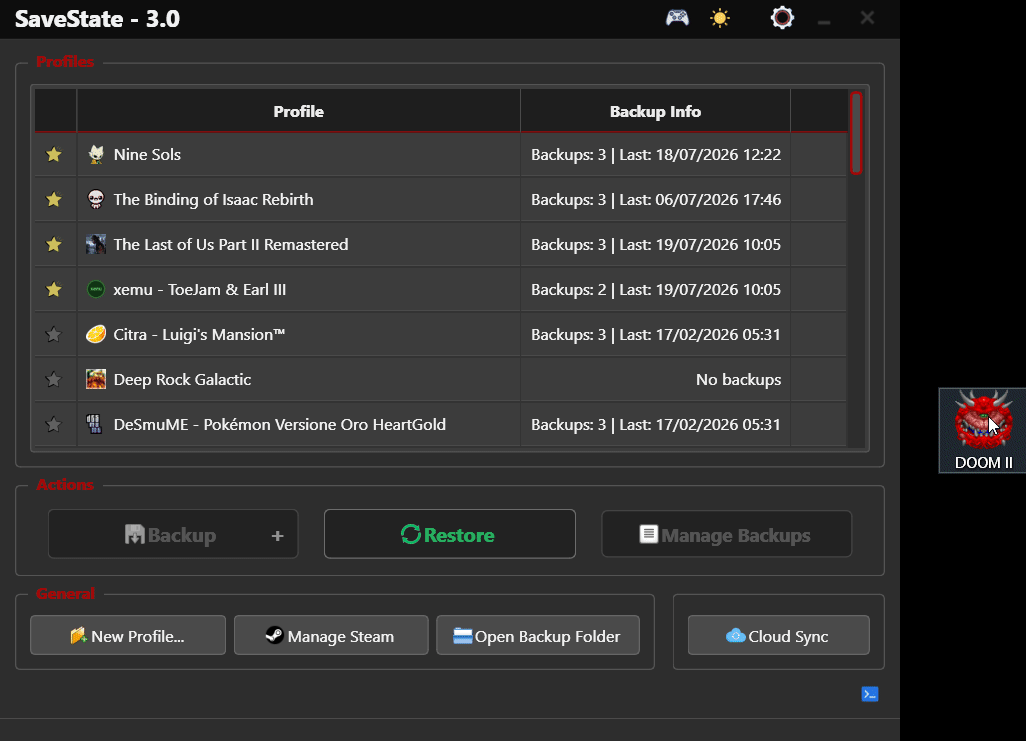The height and width of the screenshot is (741, 1026).
Task: Select The Last of Us Part II Remastered
Action: tap(441, 245)
